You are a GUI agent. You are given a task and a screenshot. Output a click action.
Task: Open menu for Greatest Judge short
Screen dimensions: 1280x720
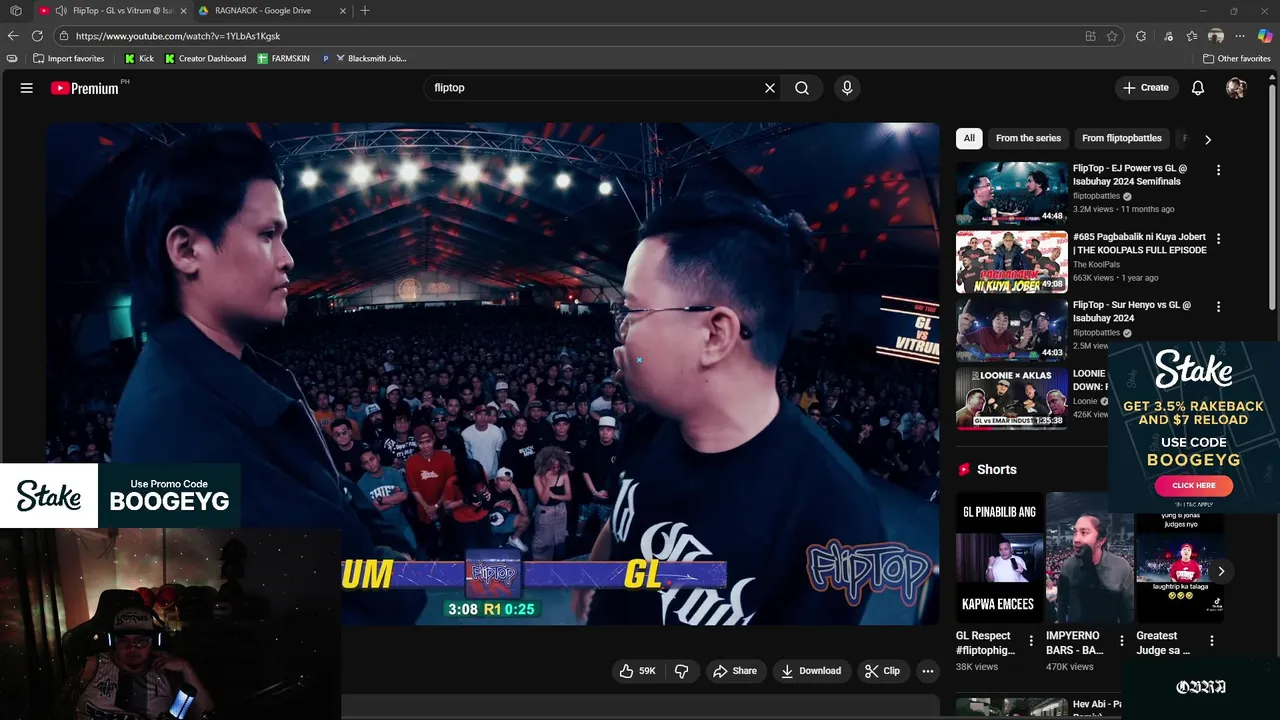(x=1212, y=641)
